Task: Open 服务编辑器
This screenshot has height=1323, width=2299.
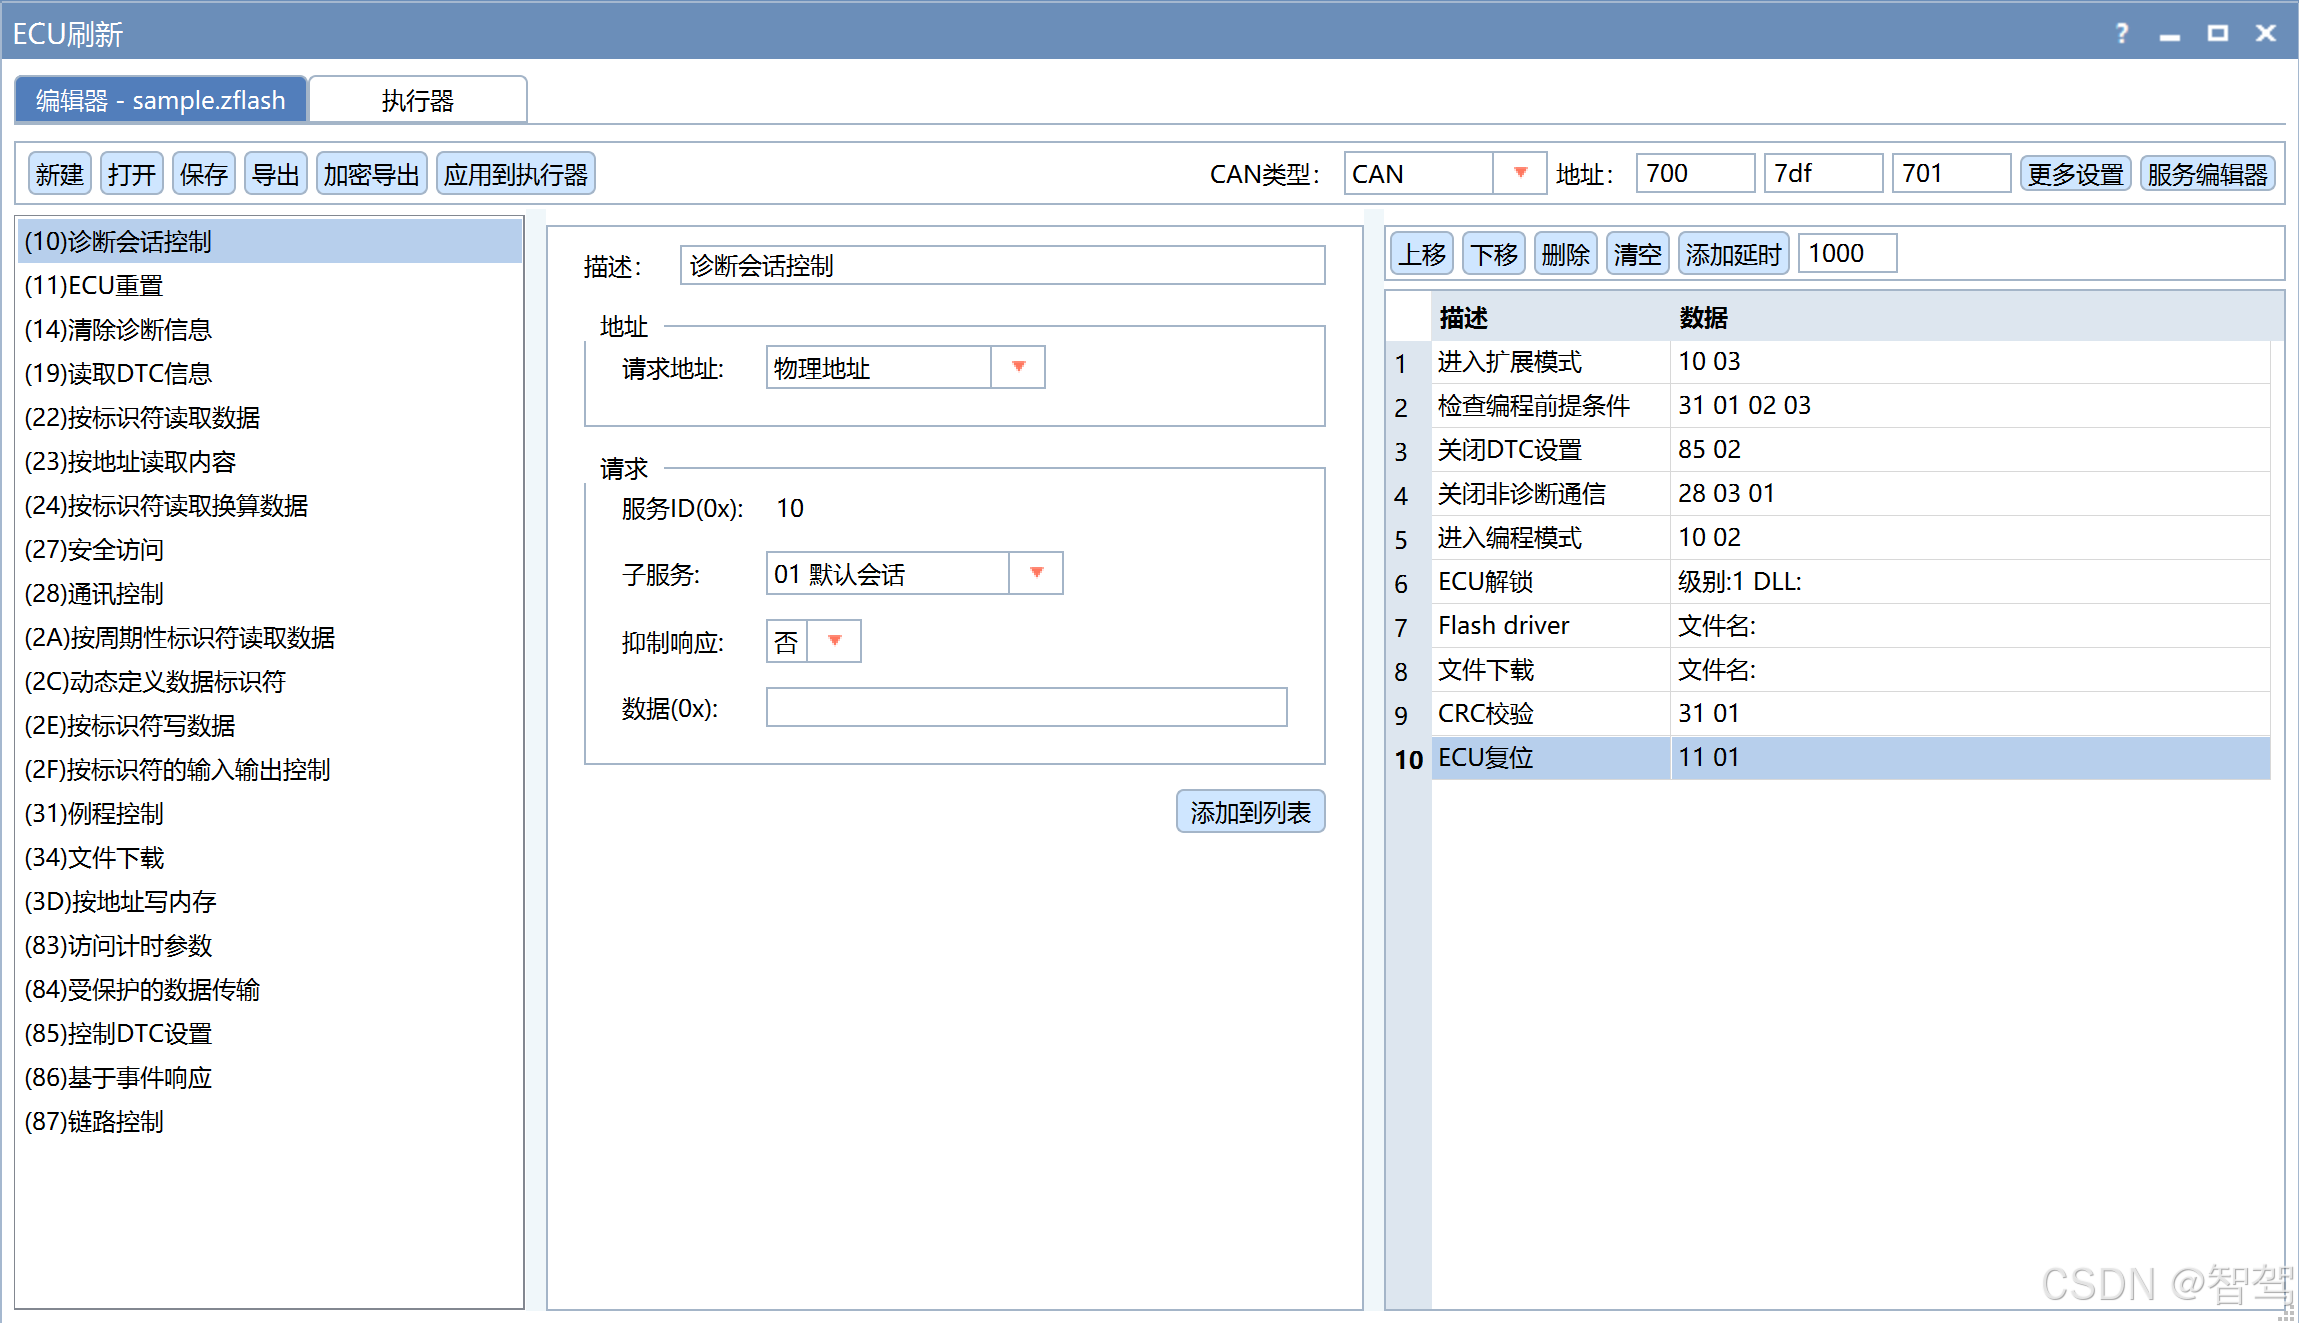Action: 2206,174
